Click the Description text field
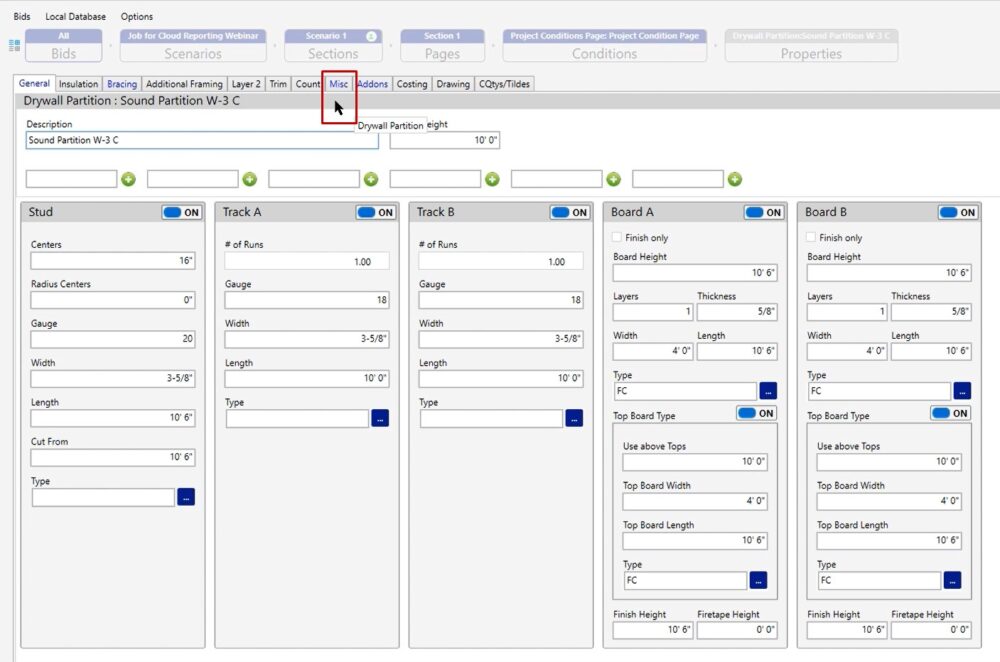The width and height of the screenshot is (1000, 662). (x=202, y=141)
